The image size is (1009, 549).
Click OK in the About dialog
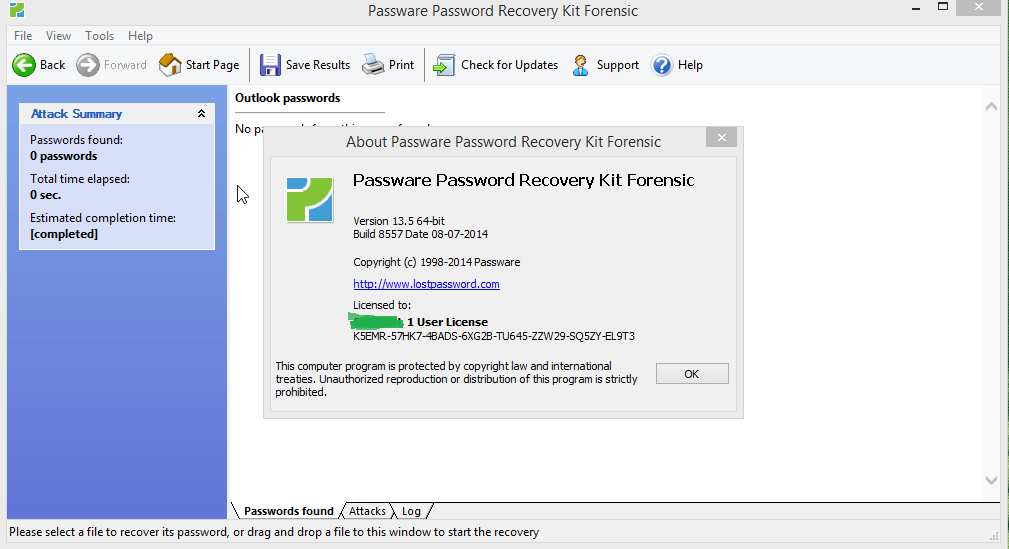[692, 374]
